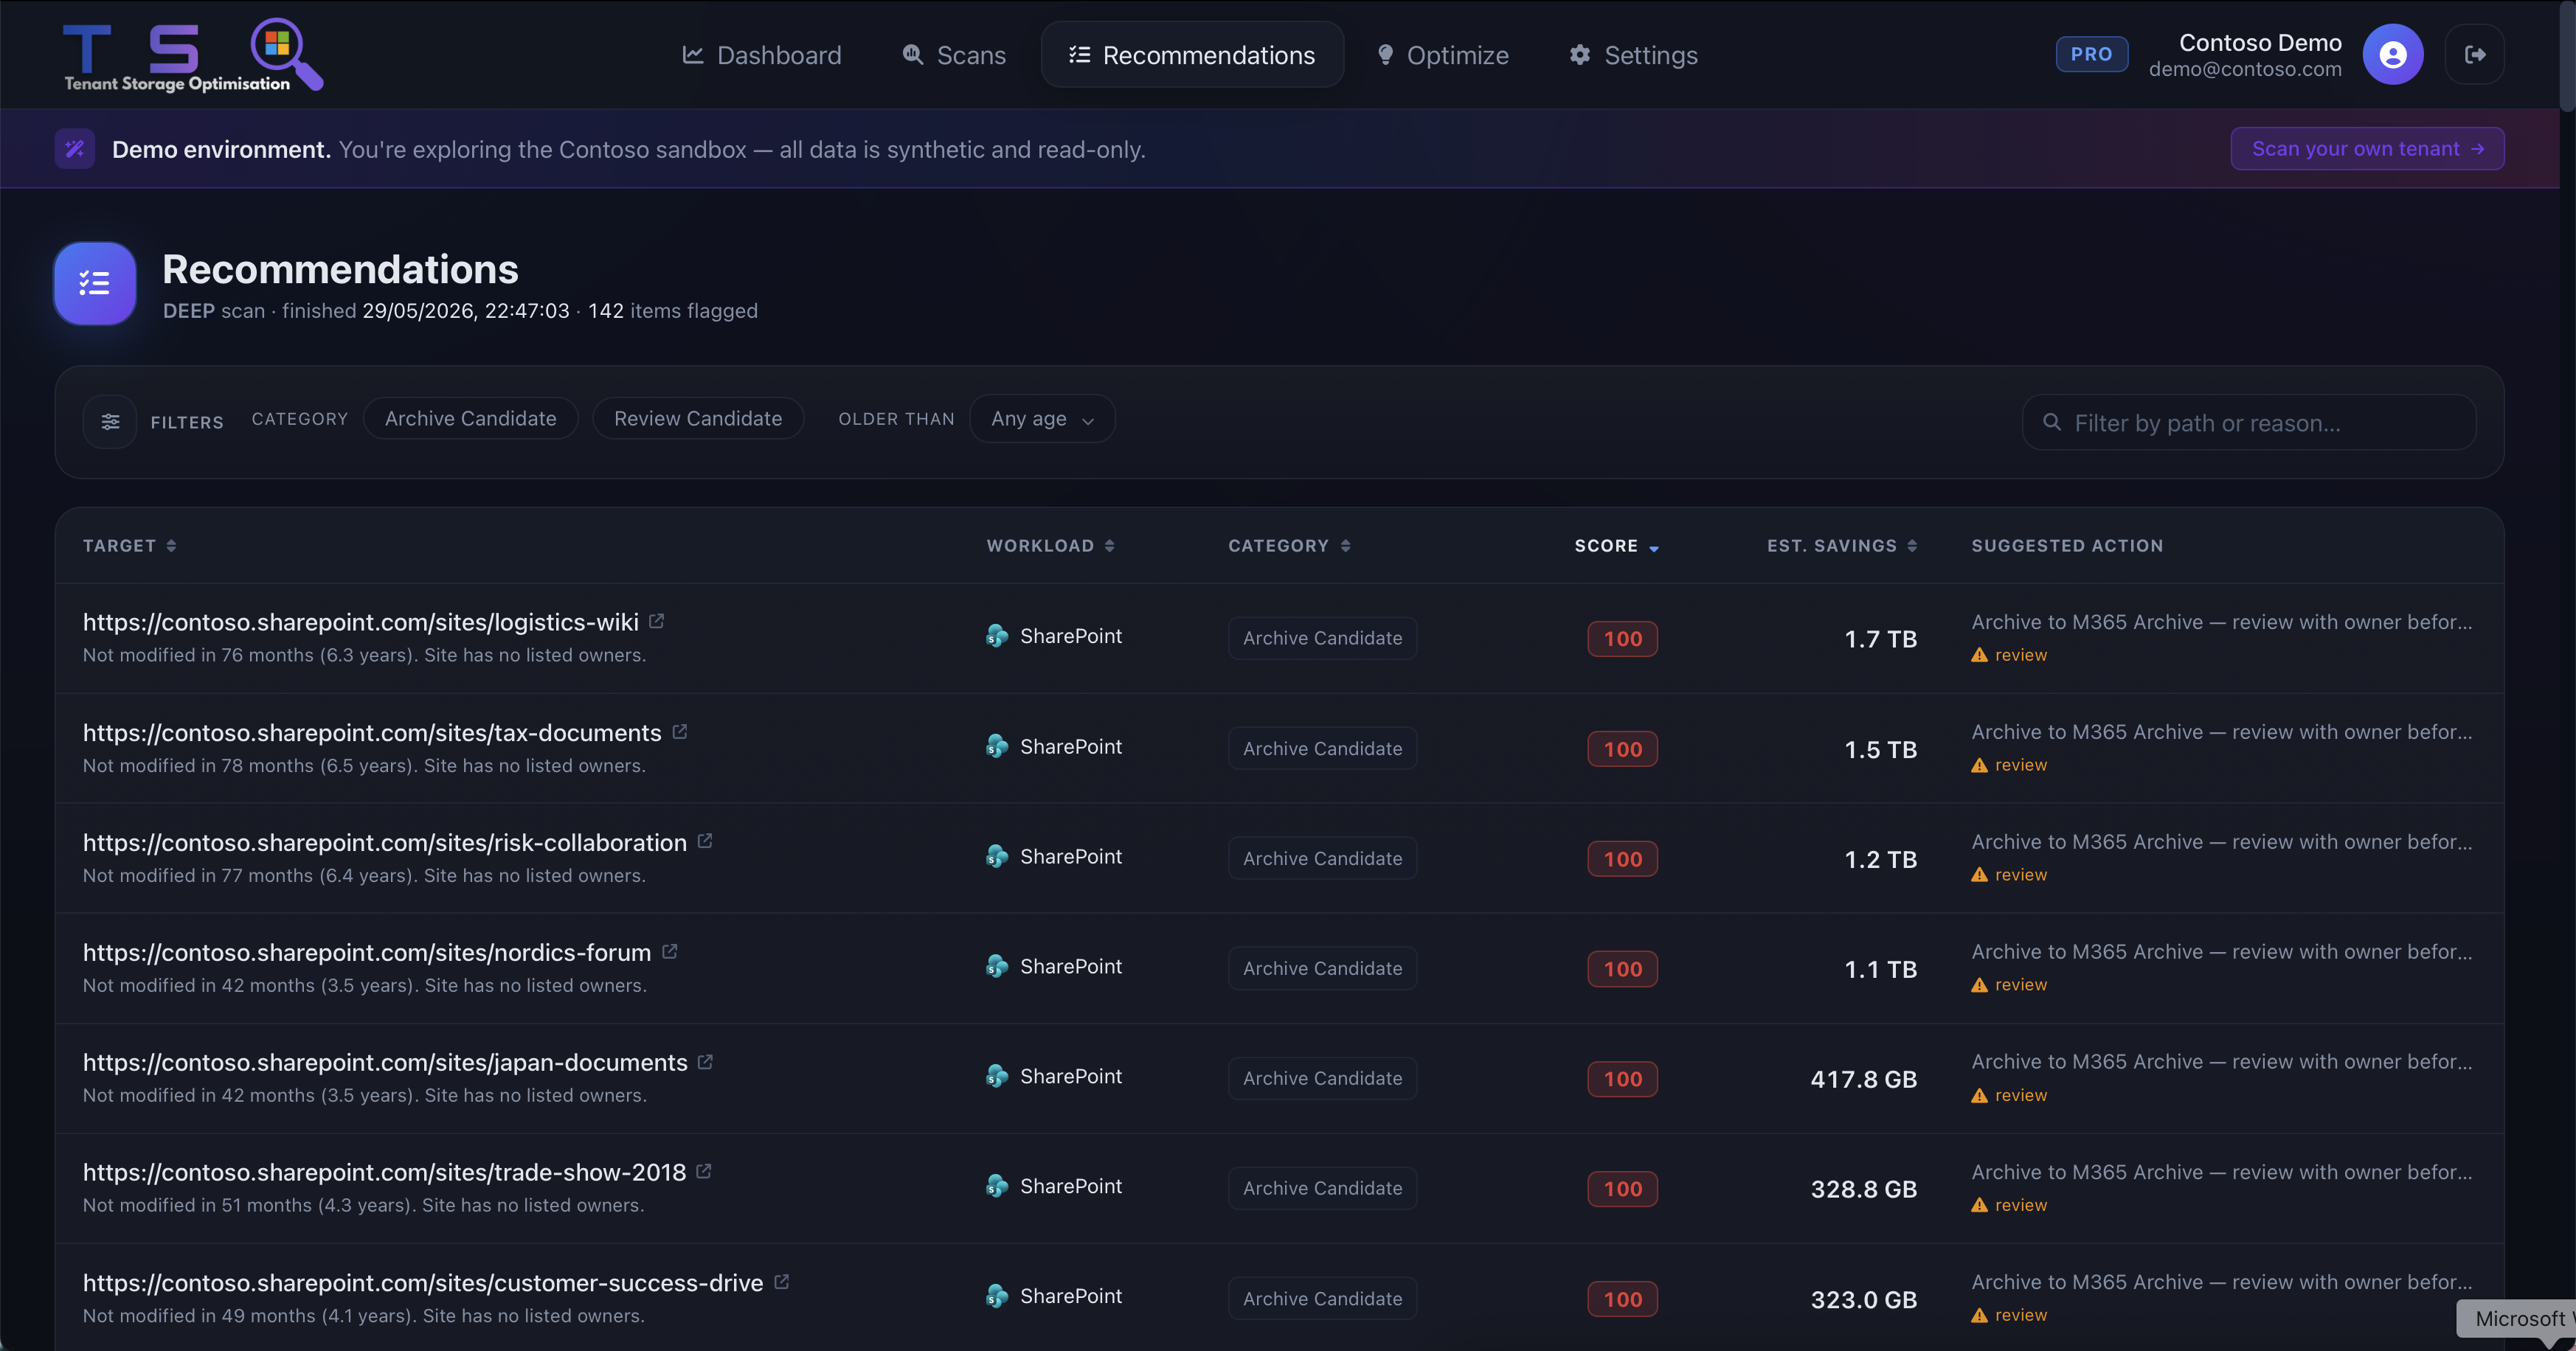Click the '142 items flagged' text
Viewport: 2576px width, 1351px height.
[x=672, y=311]
